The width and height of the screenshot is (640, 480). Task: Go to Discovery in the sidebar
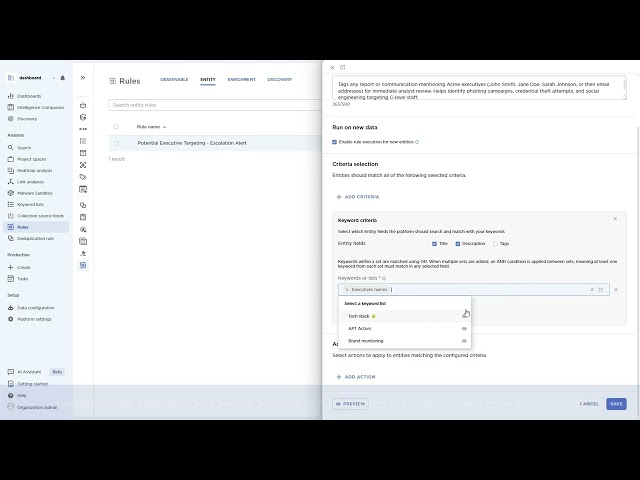coord(22,119)
